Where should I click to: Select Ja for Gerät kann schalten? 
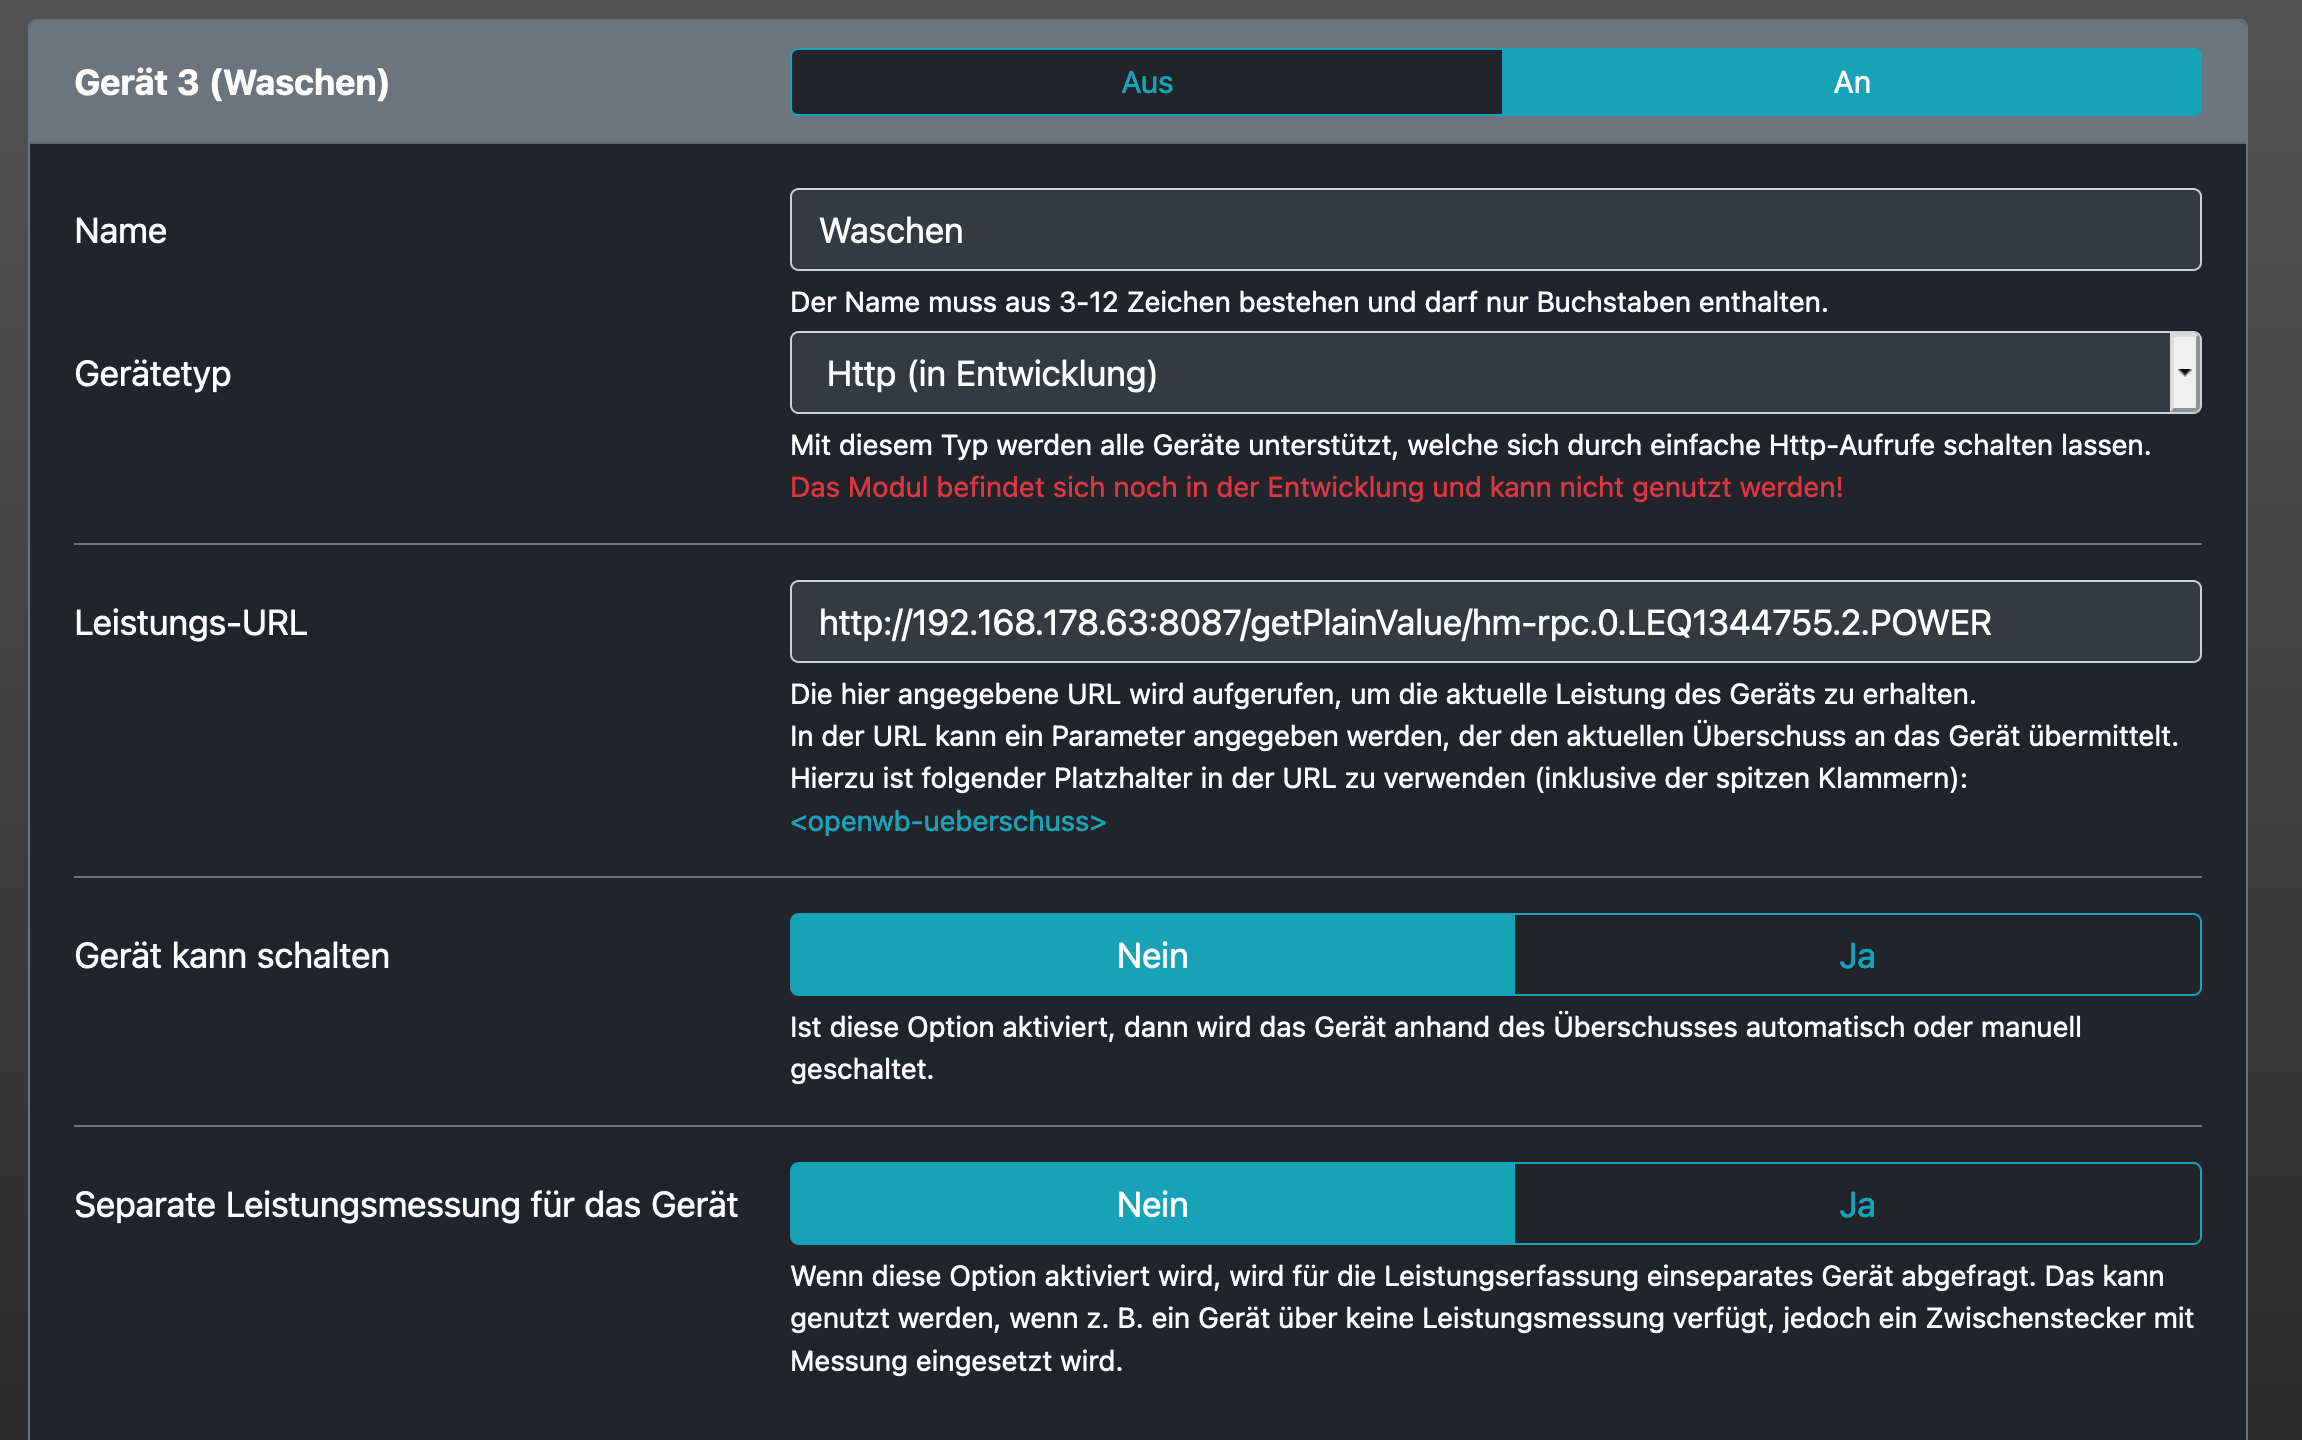pyautogui.click(x=1857, y=955)
